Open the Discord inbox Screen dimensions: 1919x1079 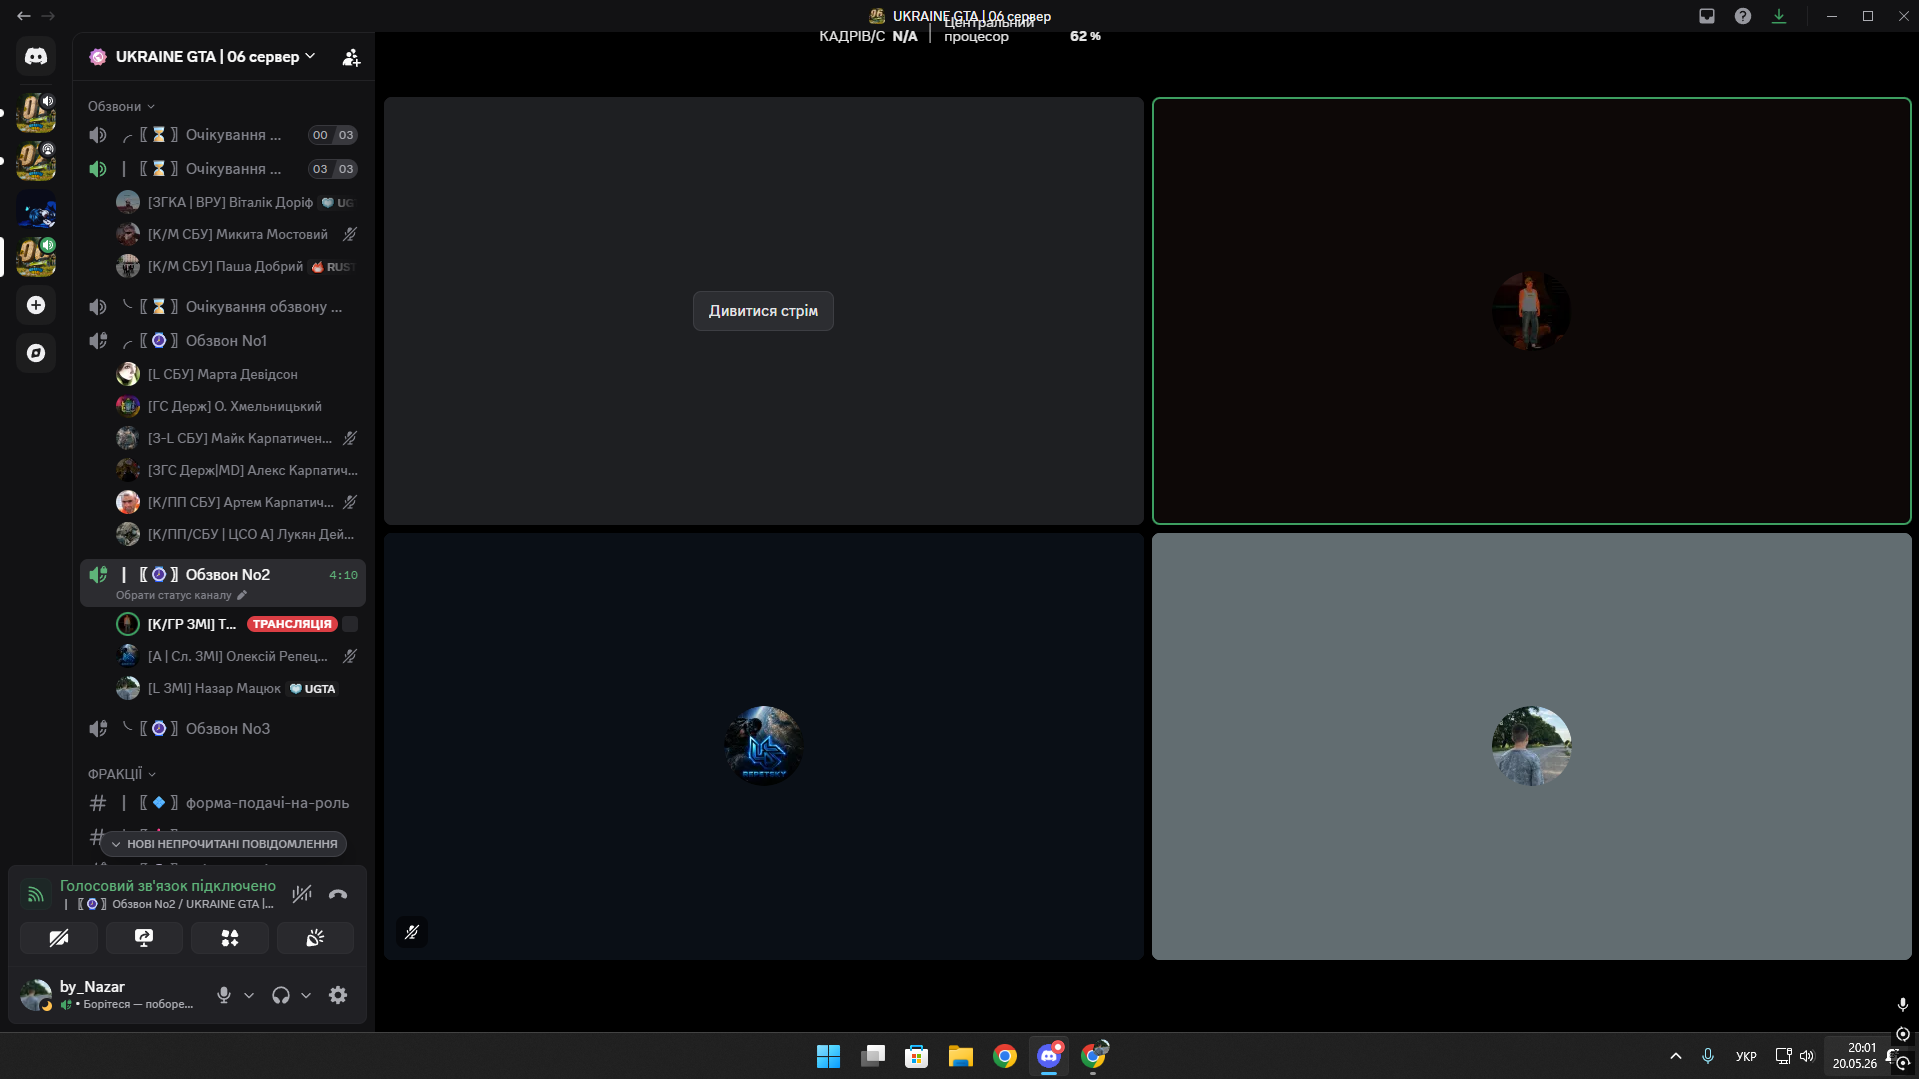click(1707, 16)
